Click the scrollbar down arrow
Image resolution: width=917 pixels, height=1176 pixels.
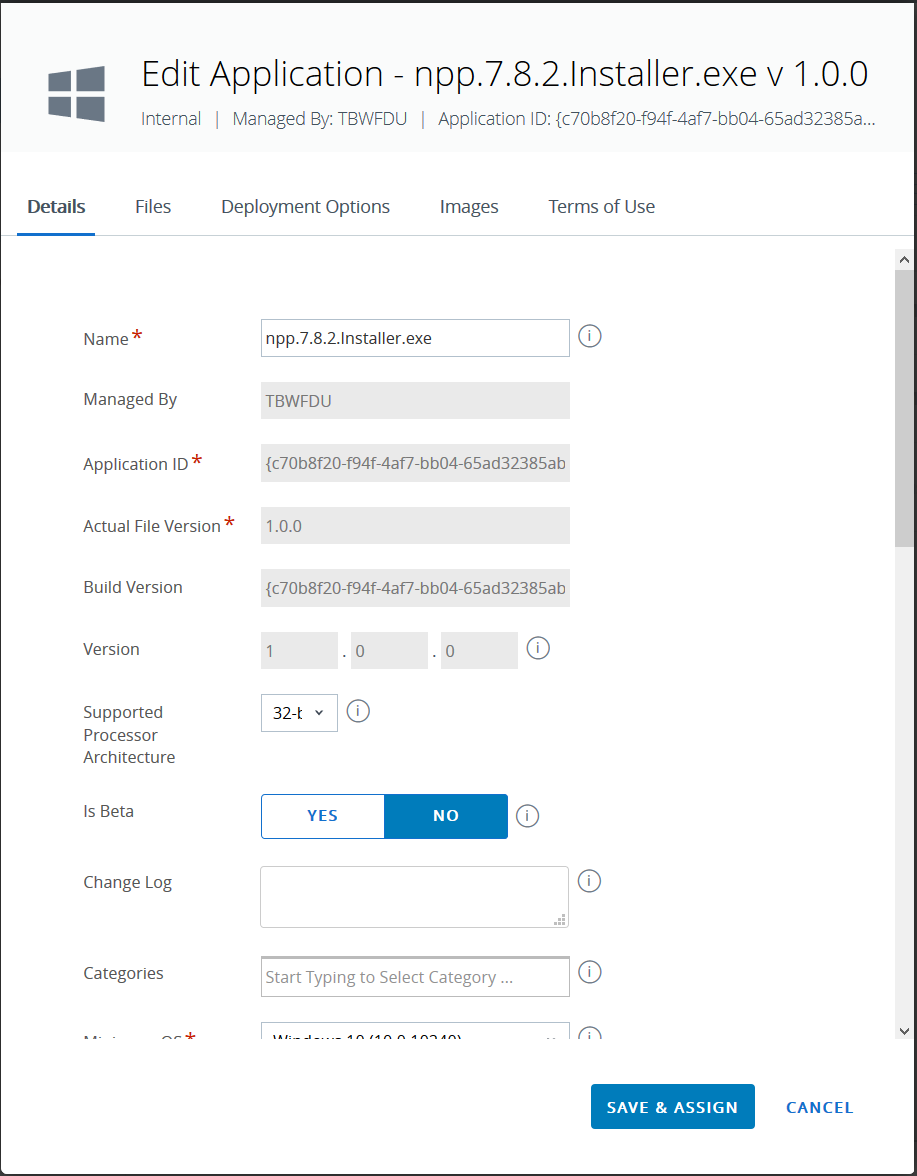(904, 1031)
